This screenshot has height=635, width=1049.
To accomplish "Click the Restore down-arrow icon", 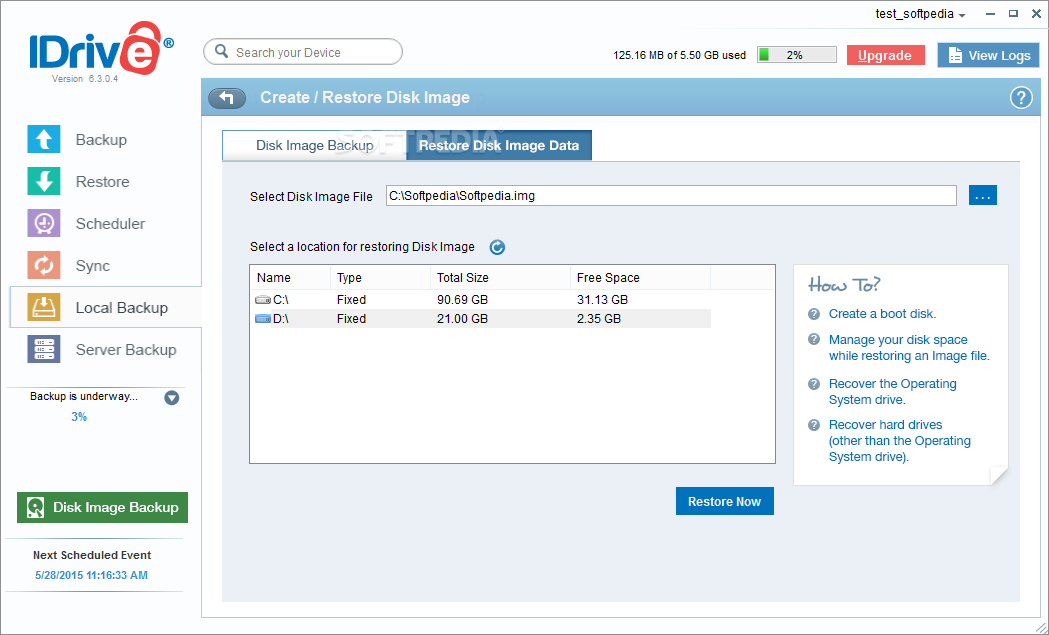I will (x=43, y=181).
